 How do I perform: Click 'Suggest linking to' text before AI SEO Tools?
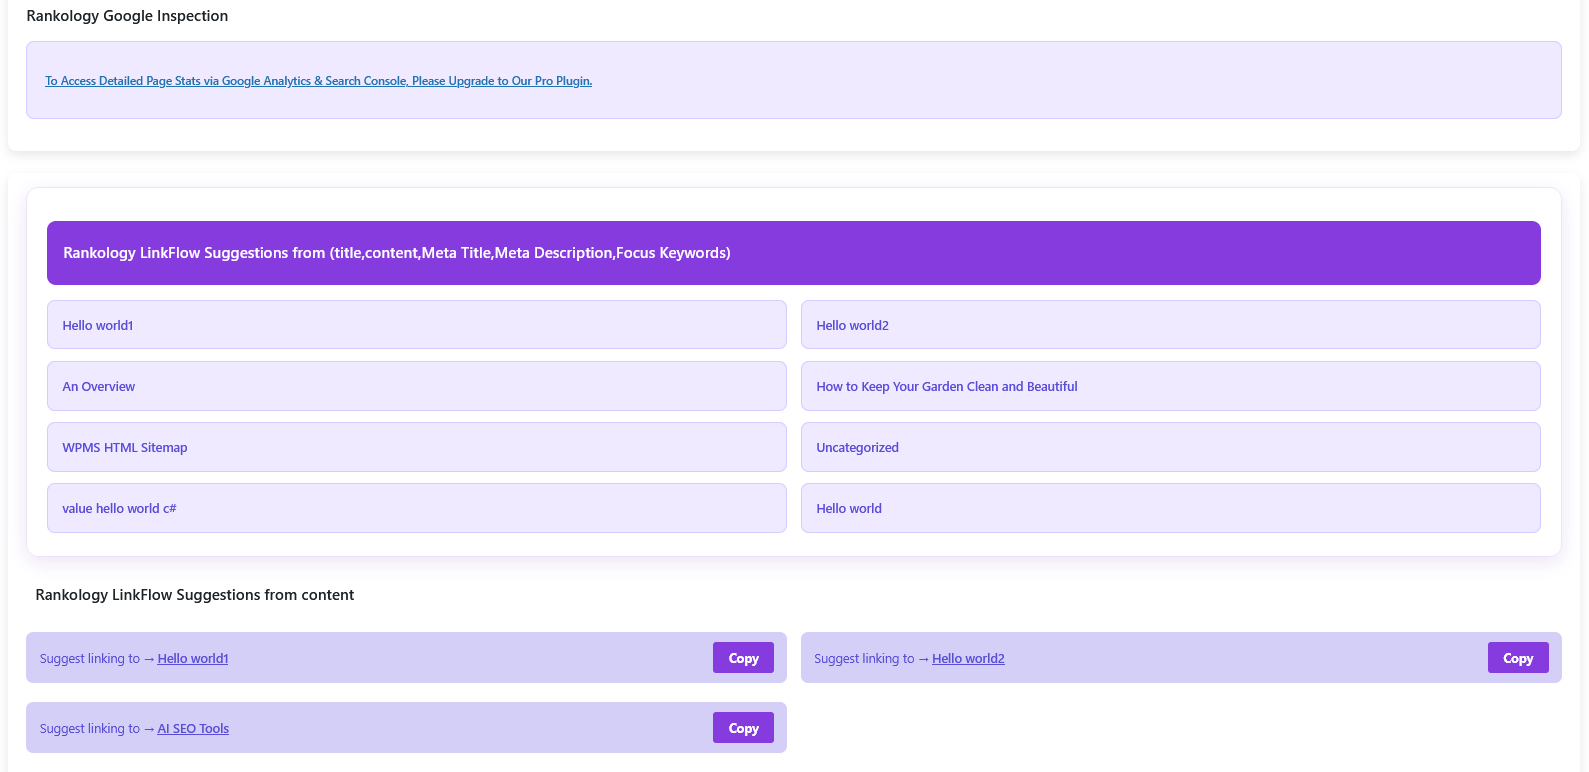coord(90,729)
